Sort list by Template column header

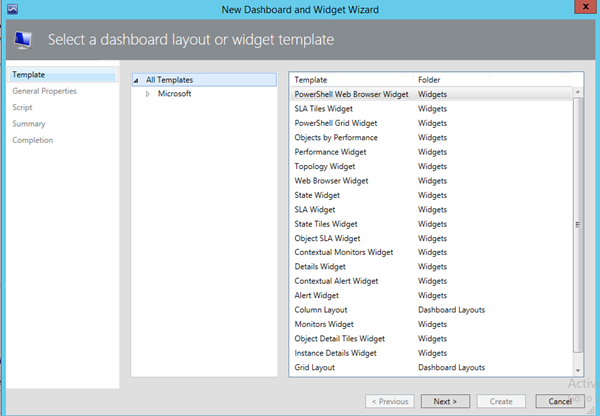[x=310, y=79]
